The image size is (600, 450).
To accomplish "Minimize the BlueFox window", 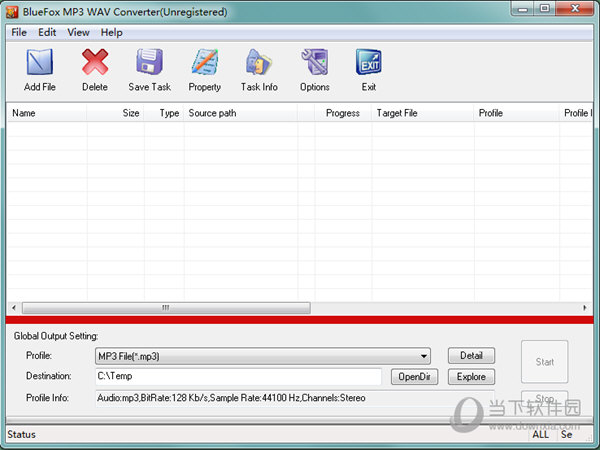I will pyautogui.click(x=523, y=9).
